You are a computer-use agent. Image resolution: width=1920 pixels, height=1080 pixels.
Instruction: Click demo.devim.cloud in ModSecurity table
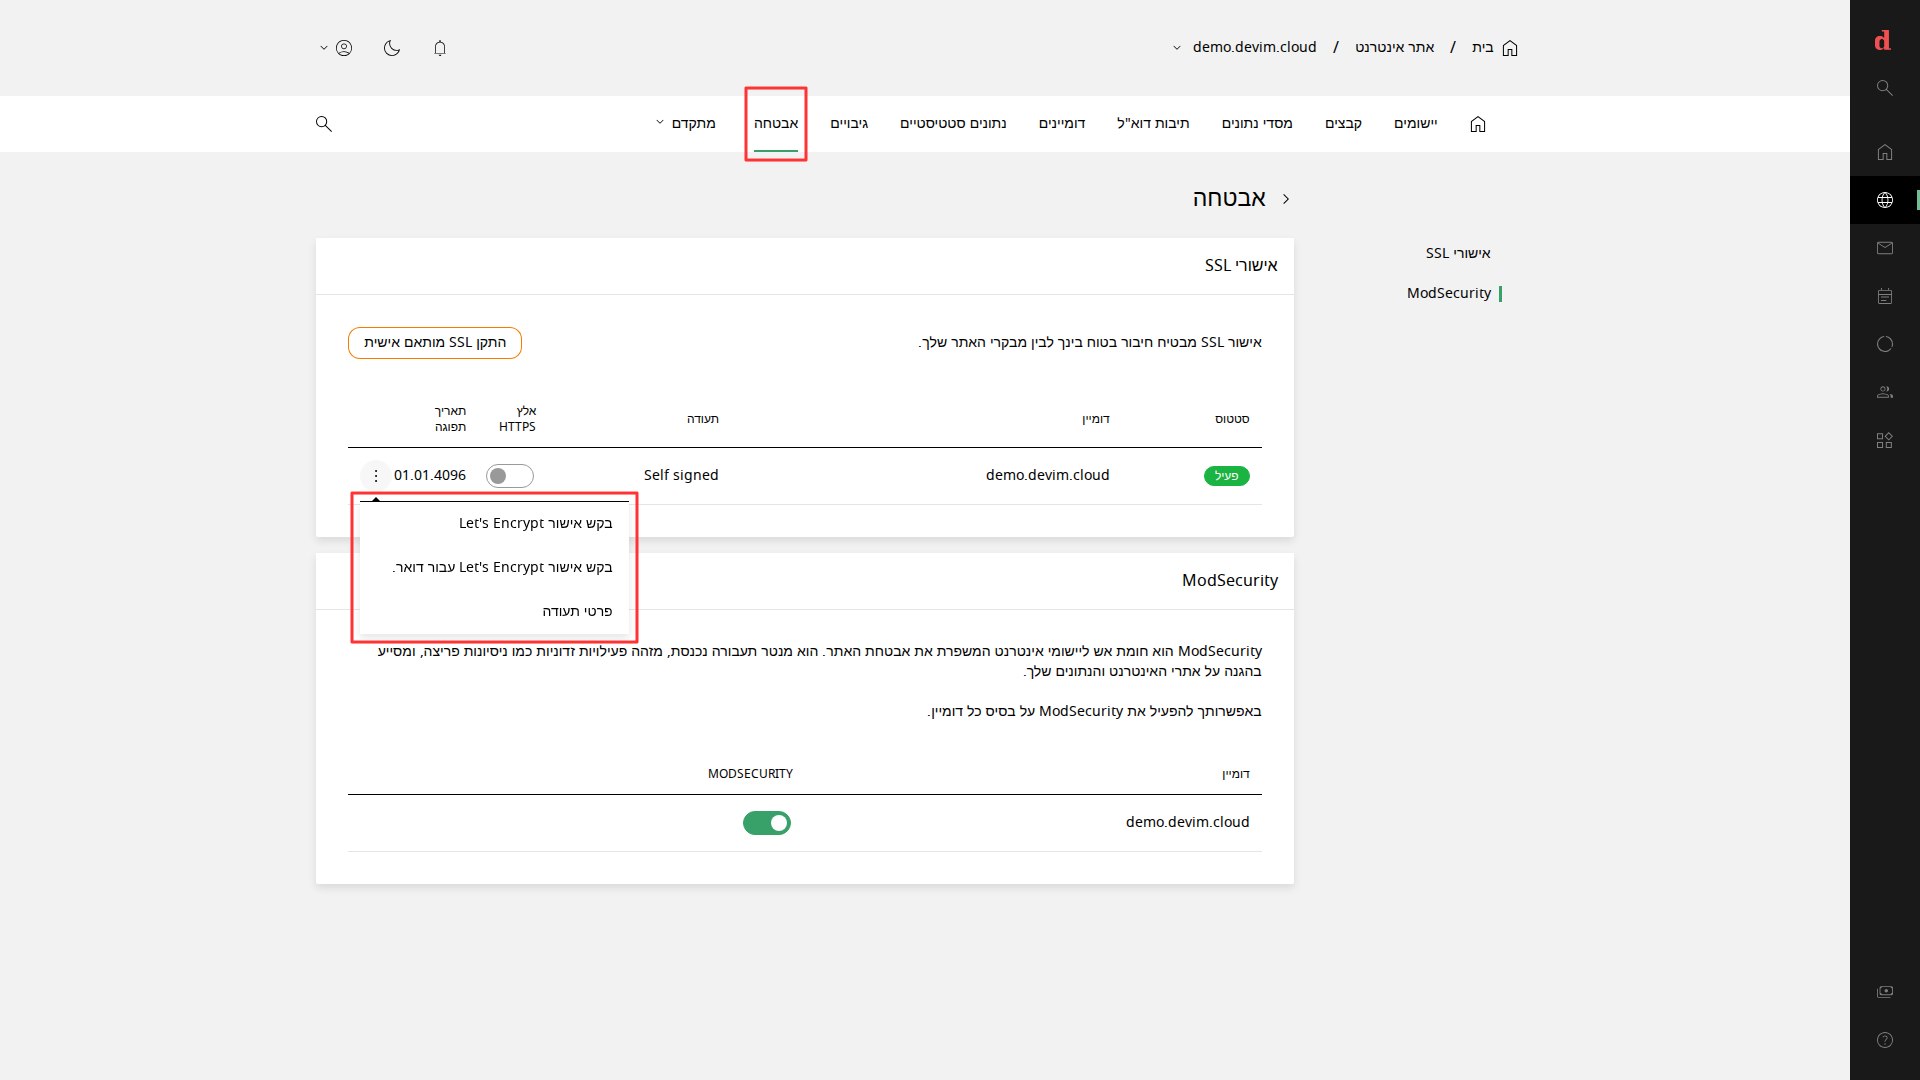pyautogui.click(x=1188, y=823)
